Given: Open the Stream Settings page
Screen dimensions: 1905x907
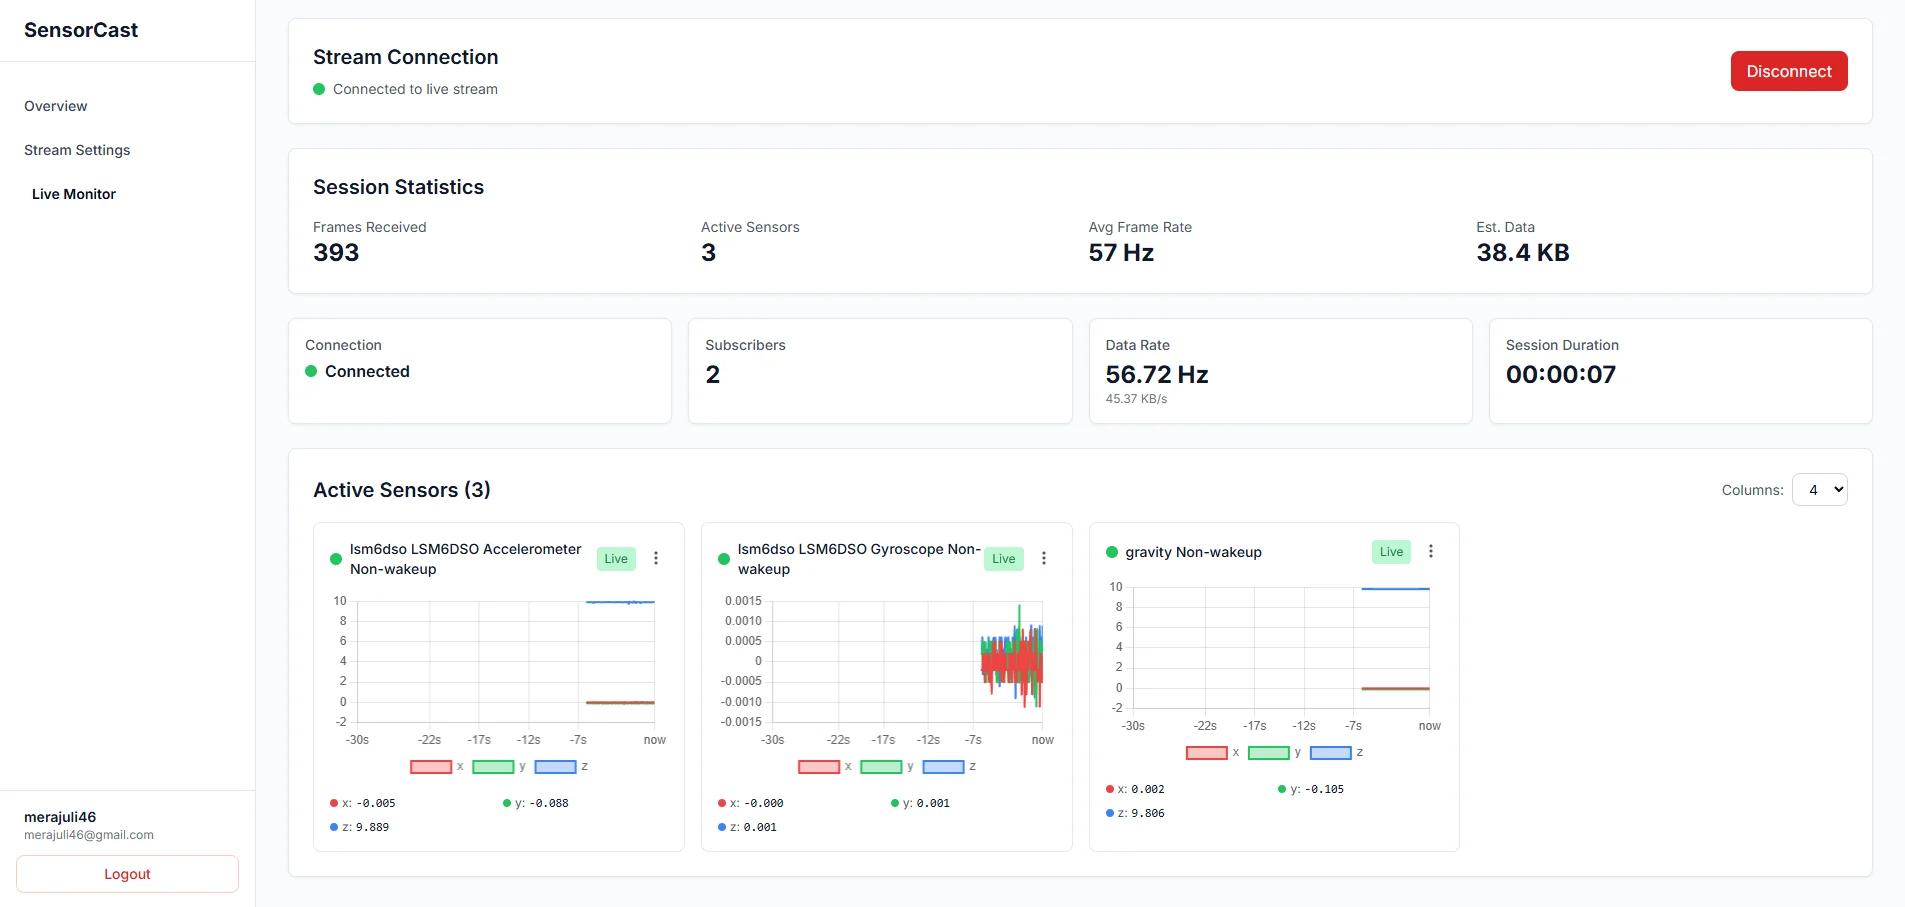Looking at the screenshot, I should (77, 150).
